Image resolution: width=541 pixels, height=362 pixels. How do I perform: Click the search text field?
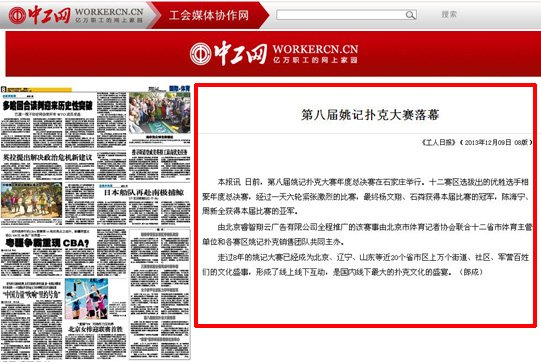click(341, 15)
